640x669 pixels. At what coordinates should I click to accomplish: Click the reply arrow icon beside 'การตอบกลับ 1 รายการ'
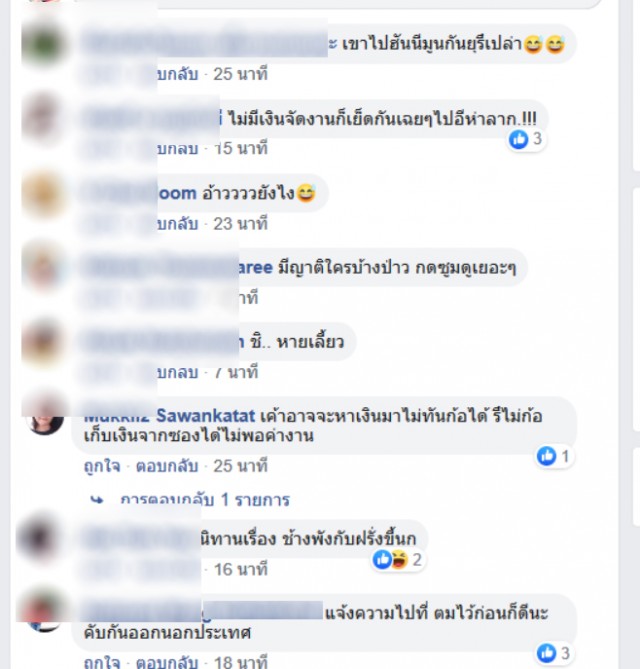point(97,500)
